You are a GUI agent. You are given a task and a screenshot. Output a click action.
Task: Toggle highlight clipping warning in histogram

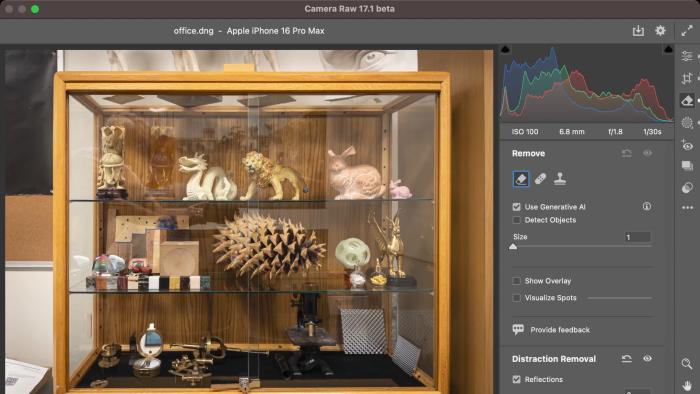(668, 49)
